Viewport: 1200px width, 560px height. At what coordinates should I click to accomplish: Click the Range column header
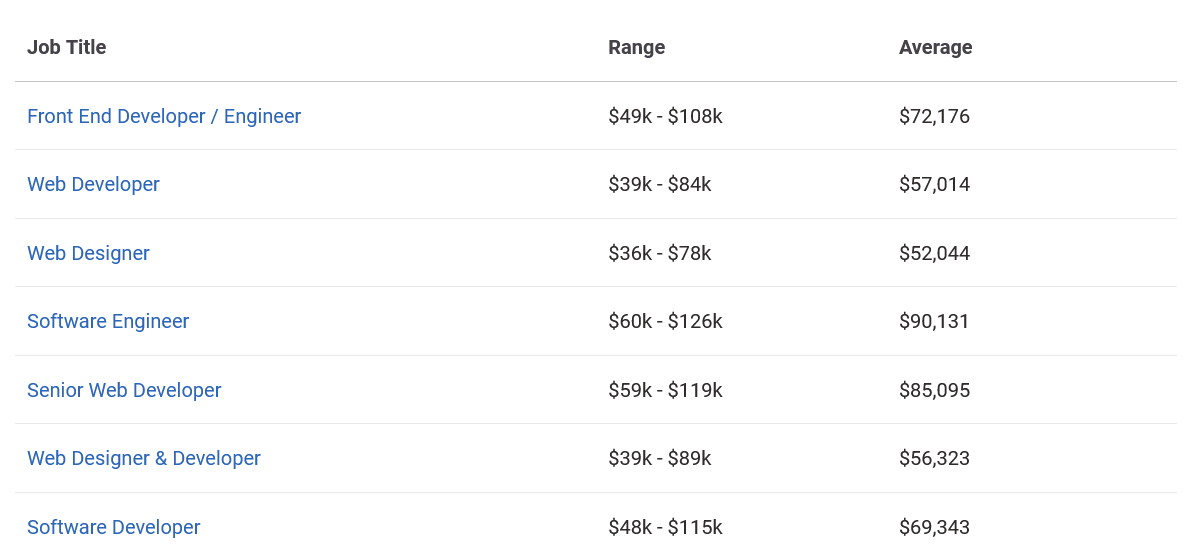[x=636, y=47]
